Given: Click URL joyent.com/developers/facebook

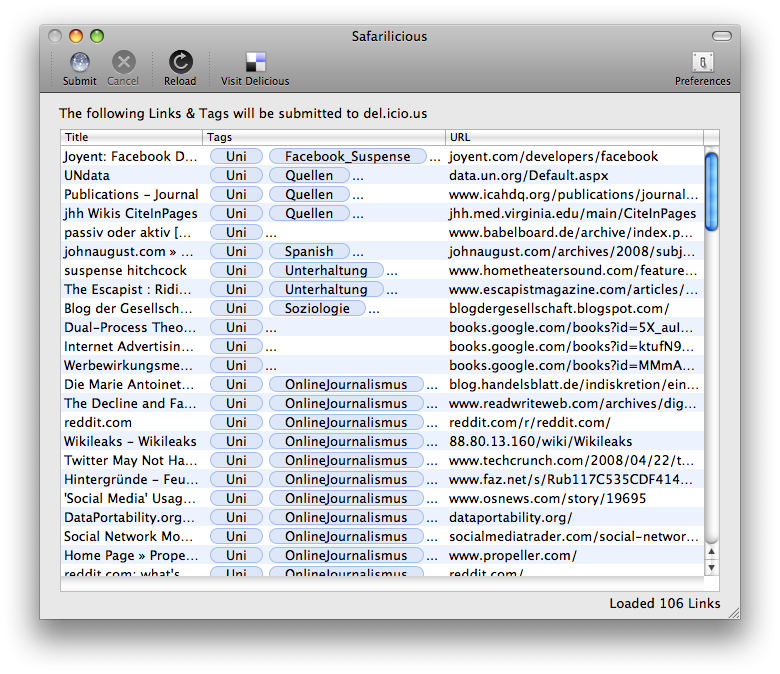Looking at the screenshot, I should [x=553, y=156].
